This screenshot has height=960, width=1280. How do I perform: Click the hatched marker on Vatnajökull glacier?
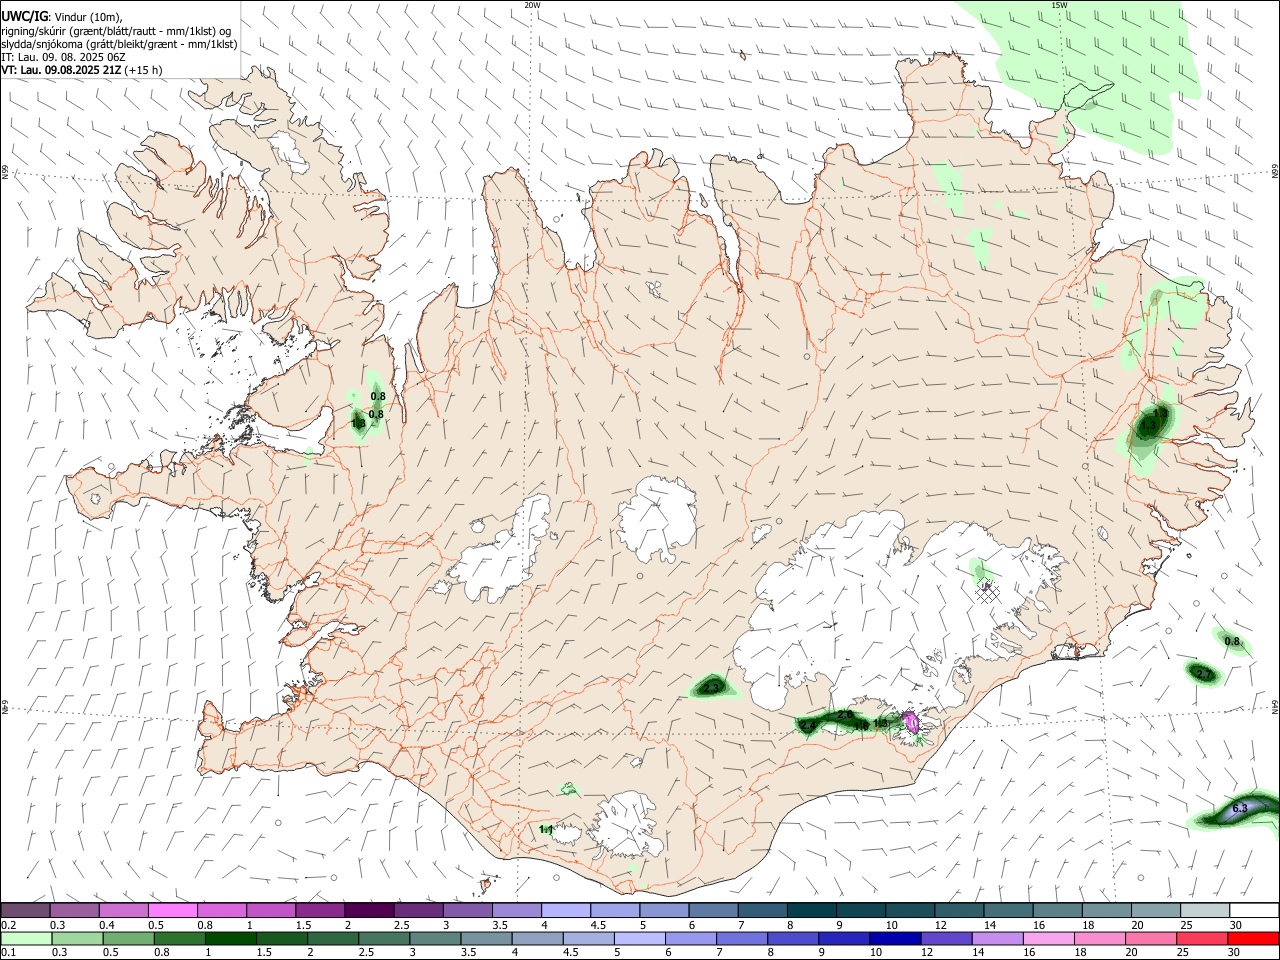(987, 591)
